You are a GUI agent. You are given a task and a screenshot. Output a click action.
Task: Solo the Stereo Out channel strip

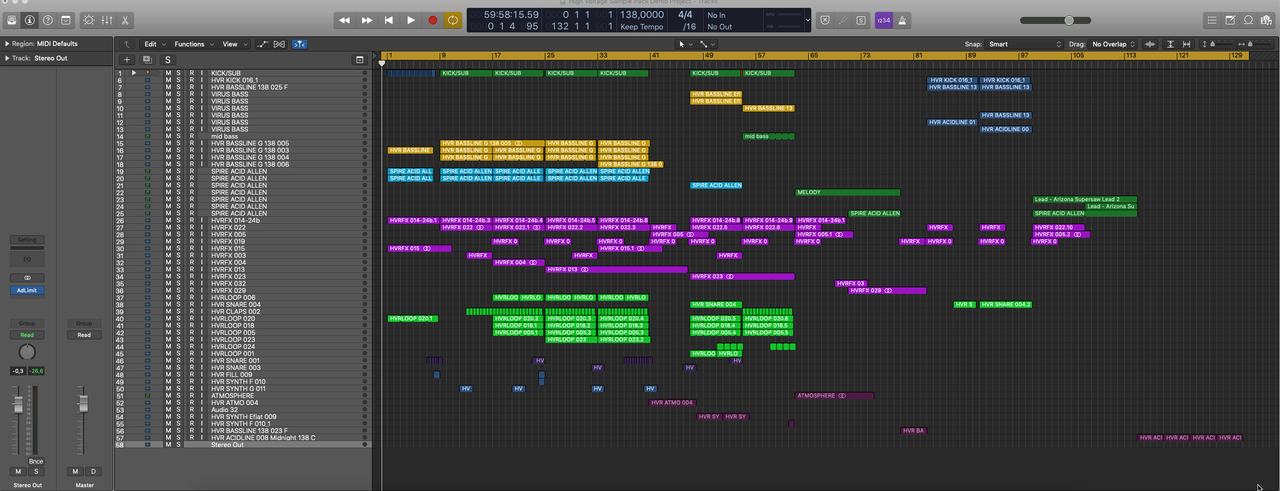pos(36,471)
